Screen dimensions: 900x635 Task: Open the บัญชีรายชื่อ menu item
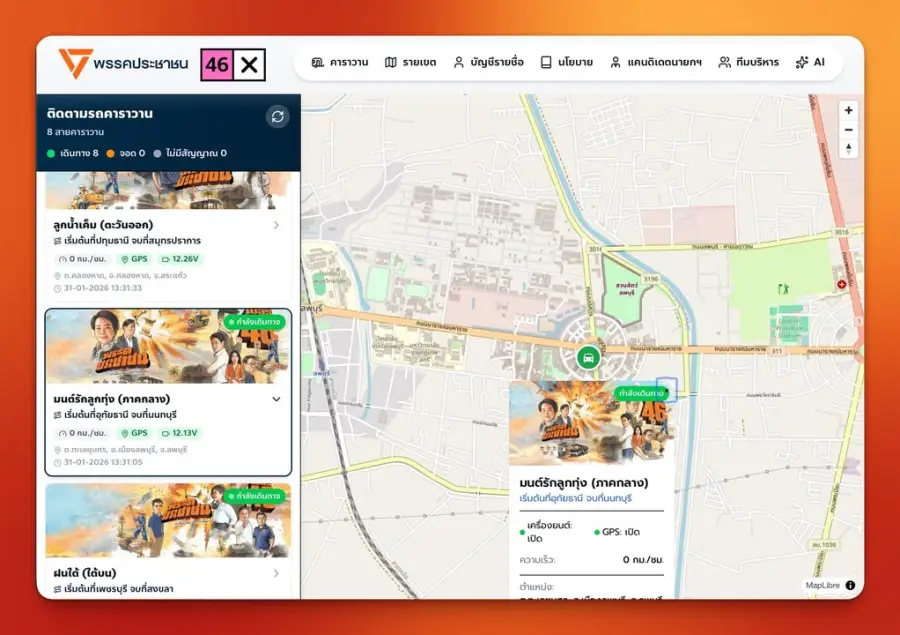488,62
